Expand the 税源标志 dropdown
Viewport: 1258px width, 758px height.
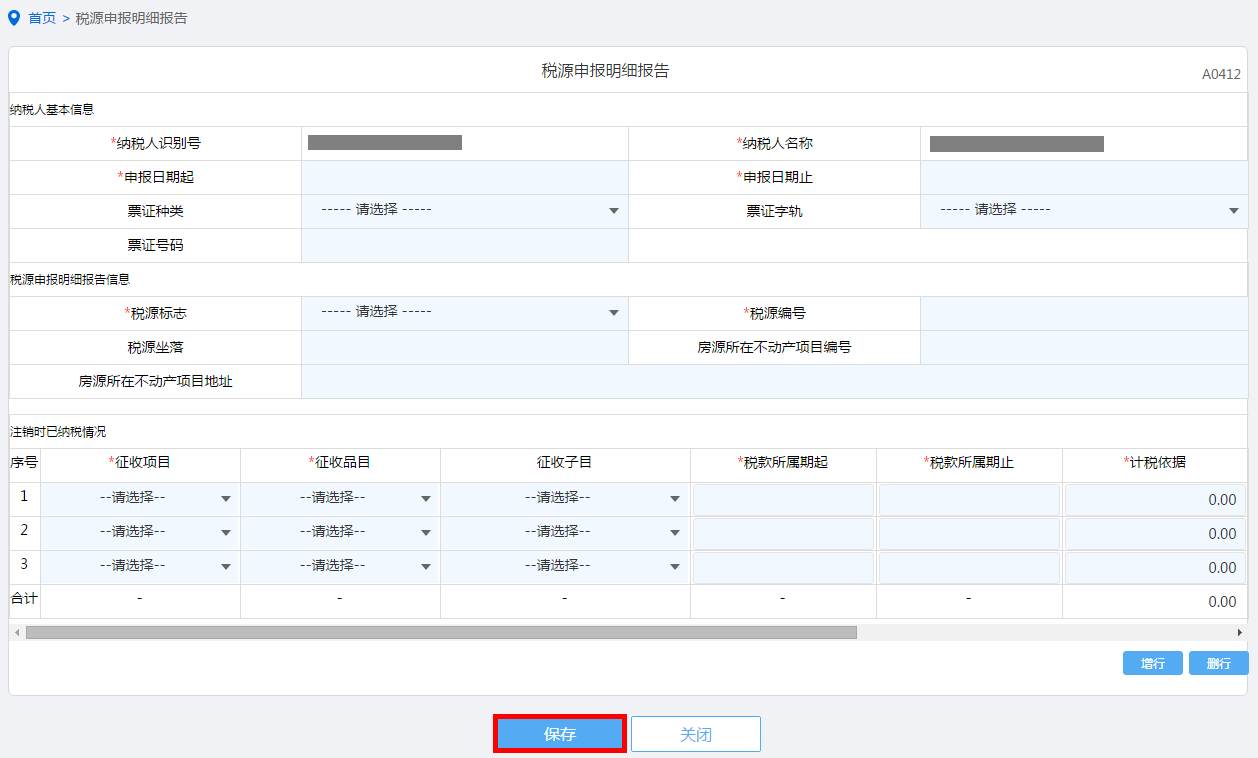[x=465, y=313]
